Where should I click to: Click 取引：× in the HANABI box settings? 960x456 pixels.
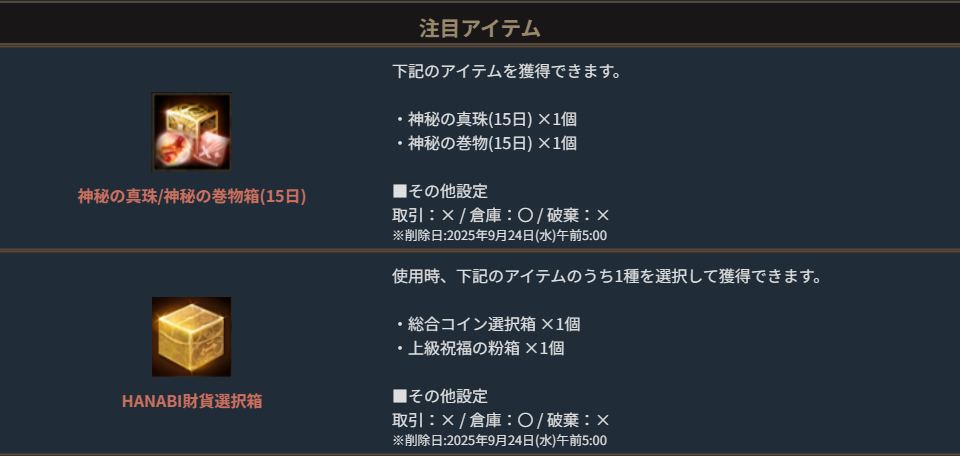pyautogui.click(x=423, y=420)
